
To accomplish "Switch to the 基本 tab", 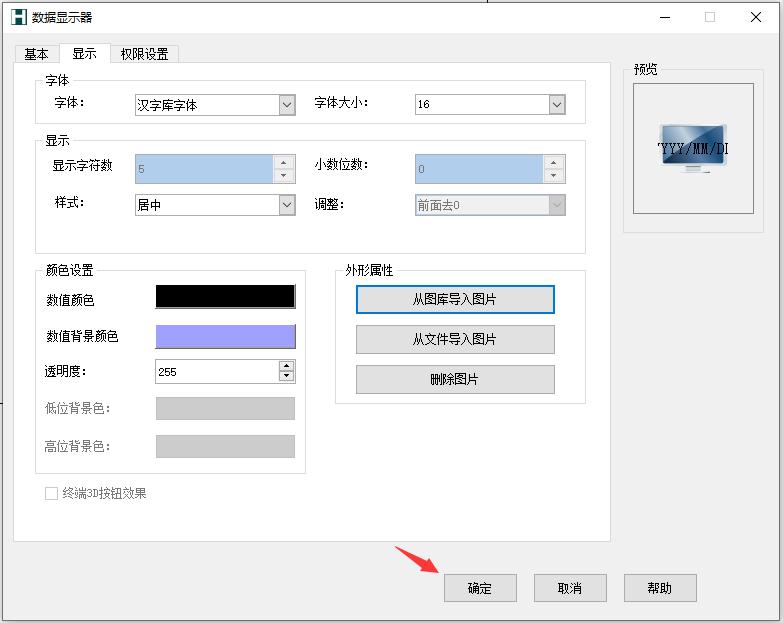I will 36,54.
